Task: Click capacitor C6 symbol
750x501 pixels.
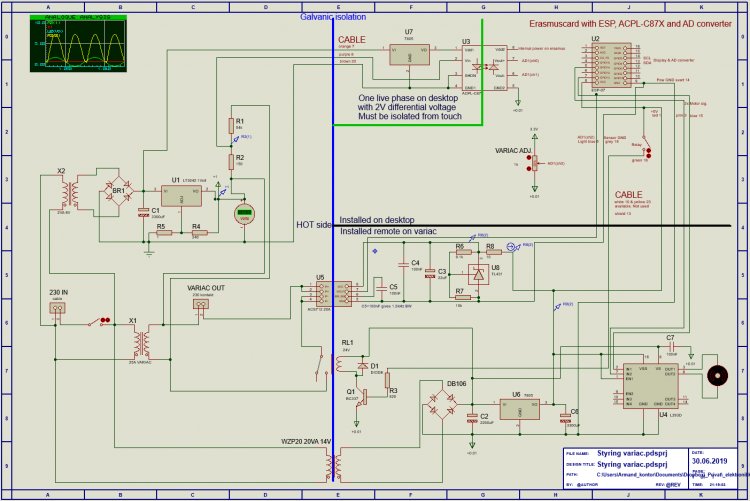Action: pyautogui.click(x=565, y=418)
